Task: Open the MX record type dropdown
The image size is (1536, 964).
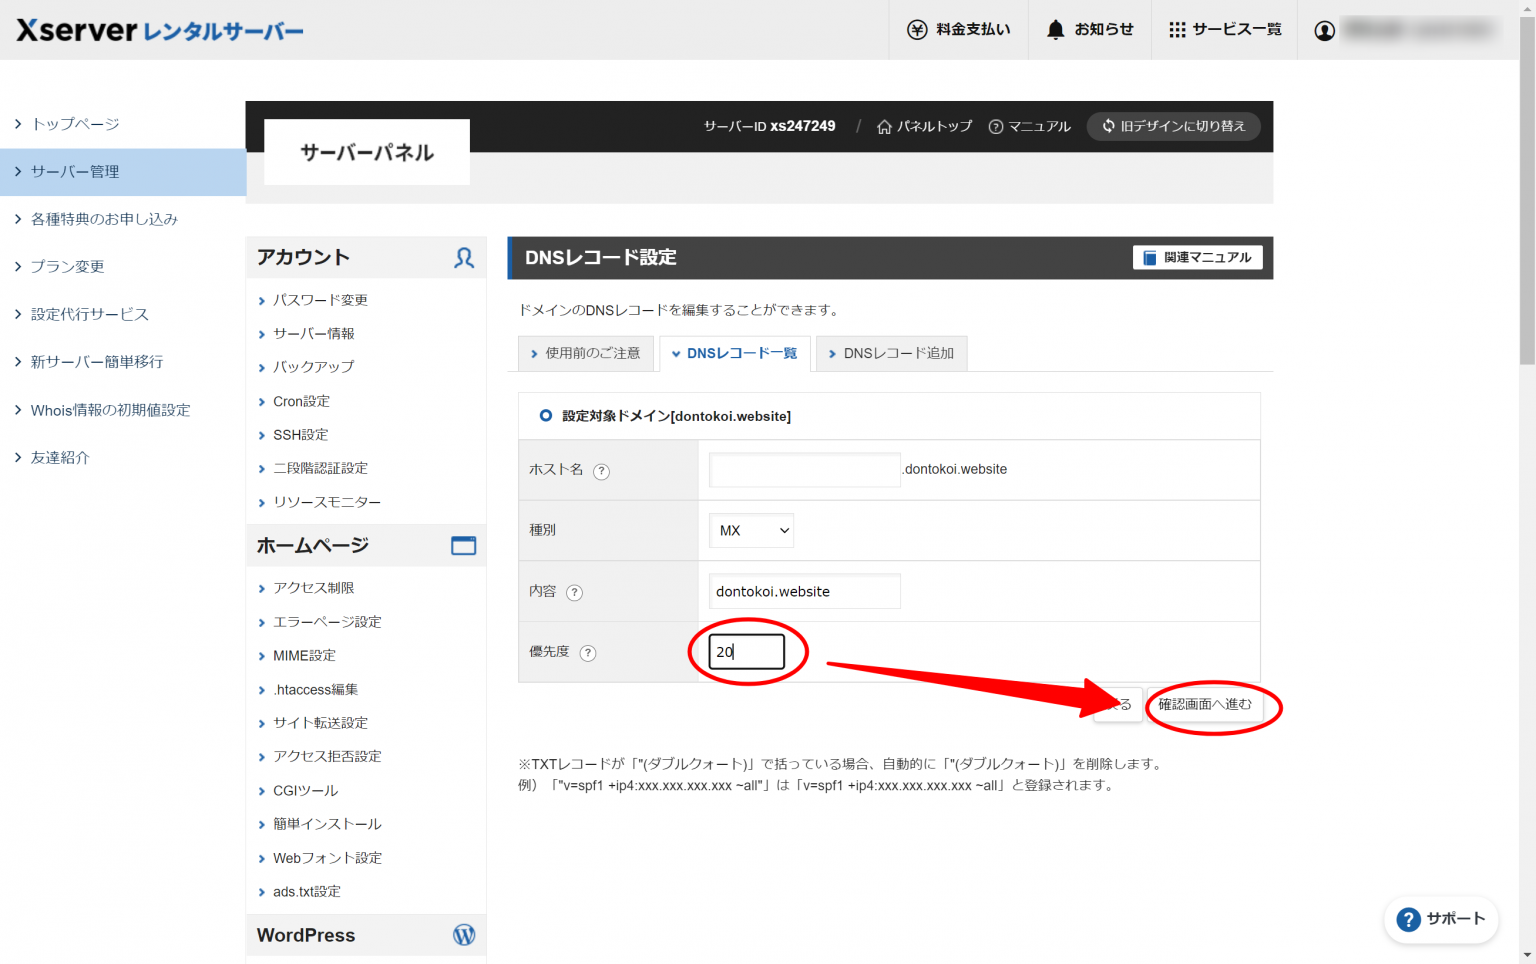Action: click(751, 530)
